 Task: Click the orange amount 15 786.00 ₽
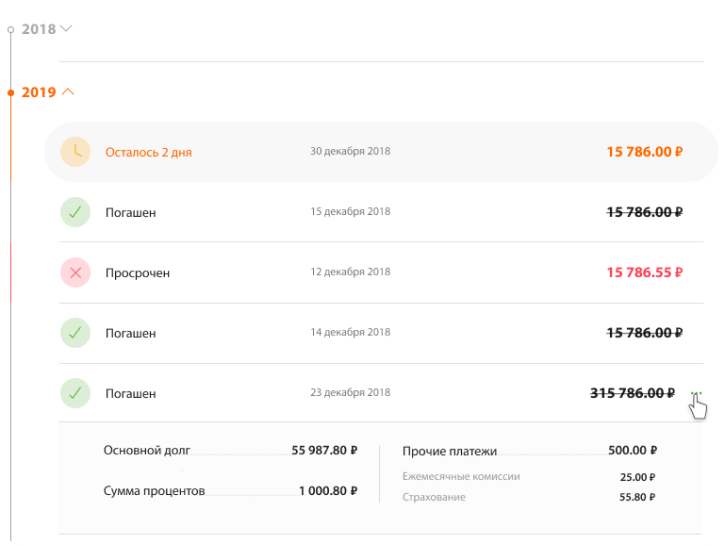click(644, 152)
